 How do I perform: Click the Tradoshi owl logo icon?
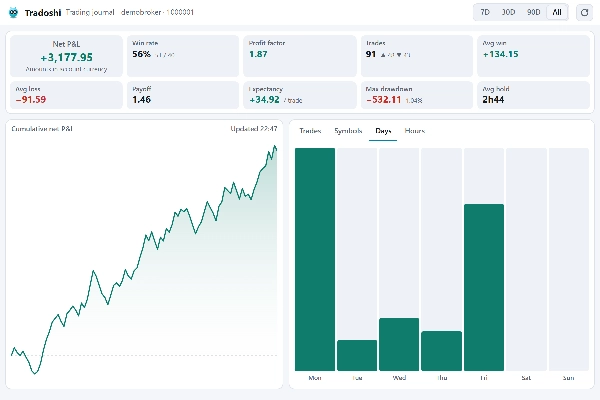[x=13, y=12]
